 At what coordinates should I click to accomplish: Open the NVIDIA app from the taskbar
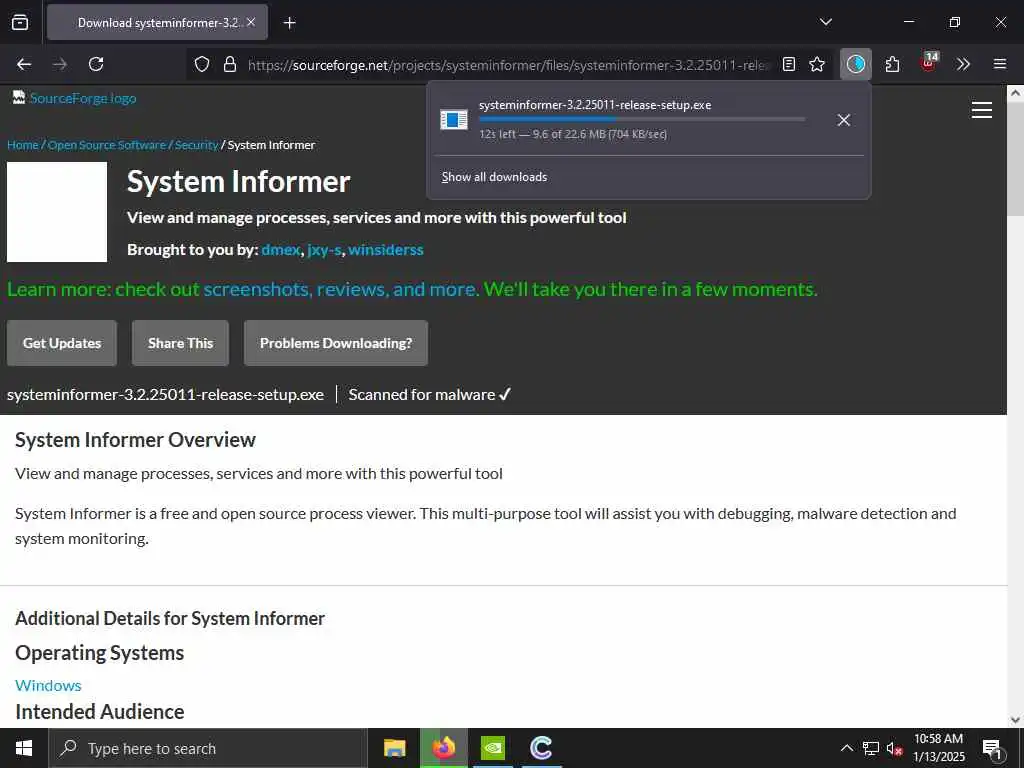[493, 748]
